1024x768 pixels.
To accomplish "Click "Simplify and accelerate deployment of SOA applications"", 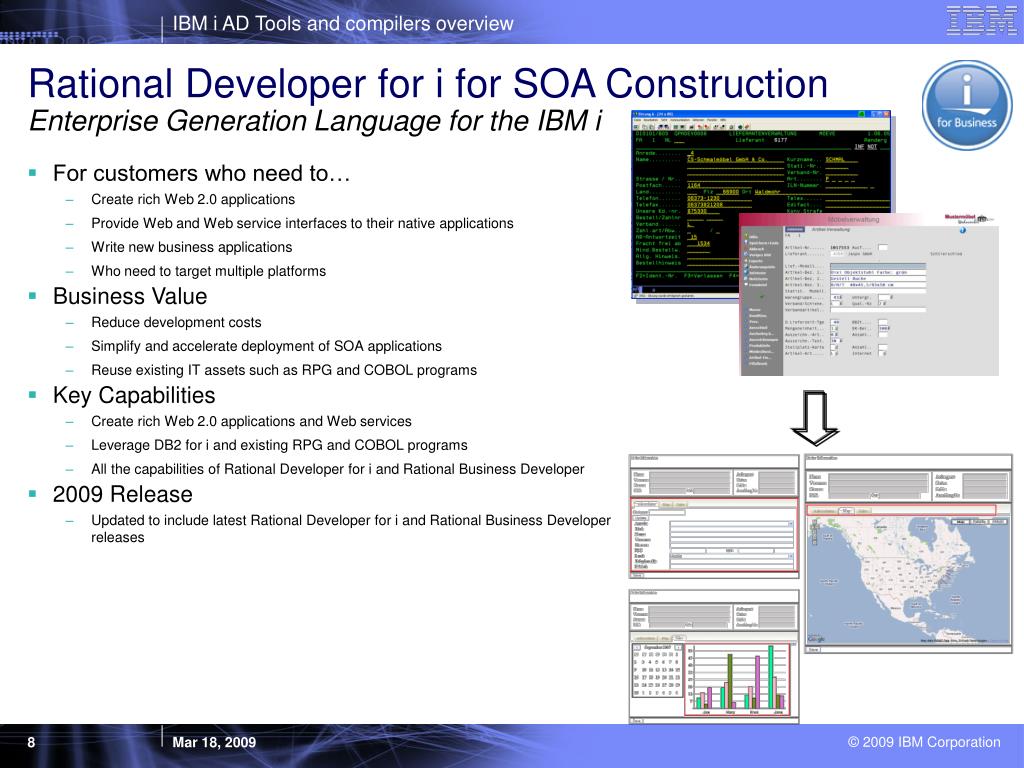I will click(x=266, y=346).
